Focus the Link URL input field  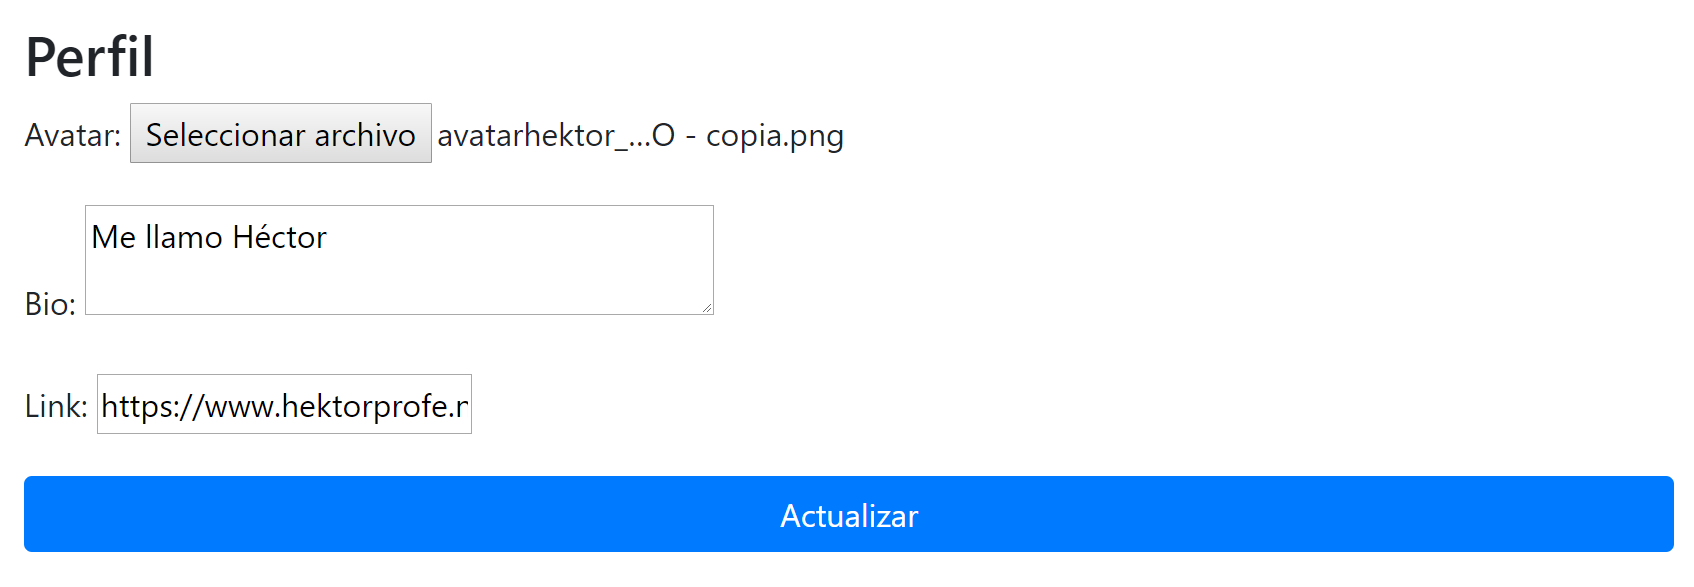(x=284, y=404)
